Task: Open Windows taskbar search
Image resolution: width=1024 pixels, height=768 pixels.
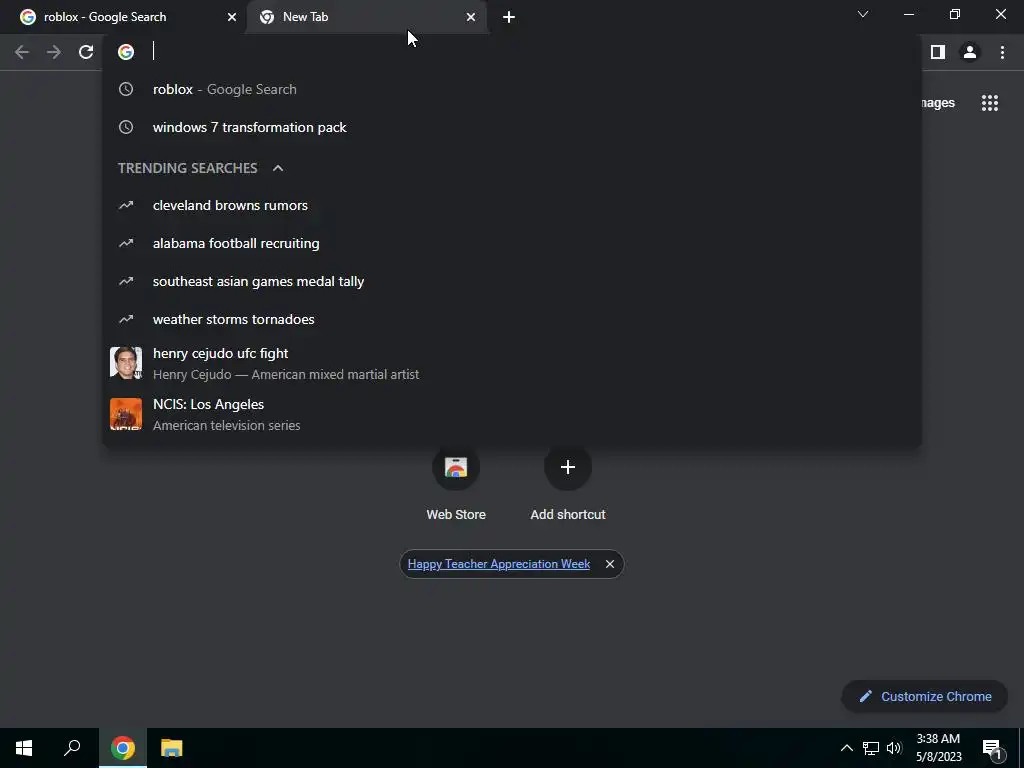Action: click(72, 748)
